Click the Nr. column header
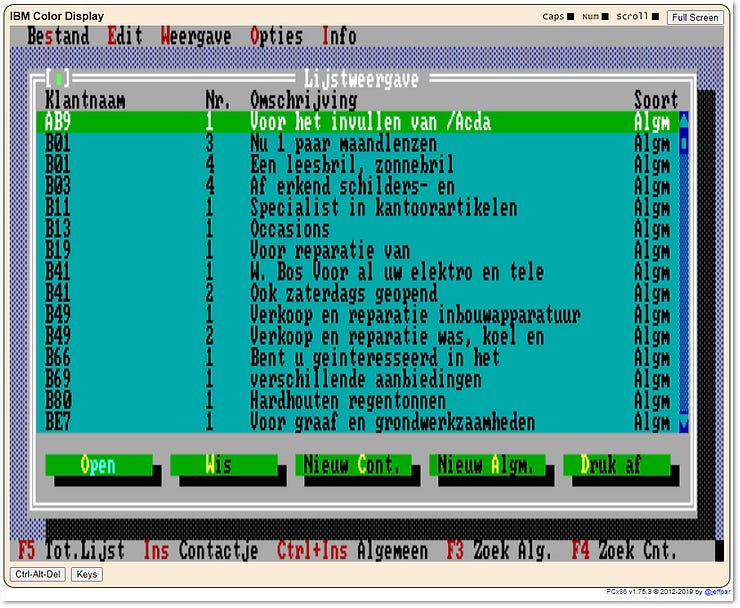 [218, 100]
